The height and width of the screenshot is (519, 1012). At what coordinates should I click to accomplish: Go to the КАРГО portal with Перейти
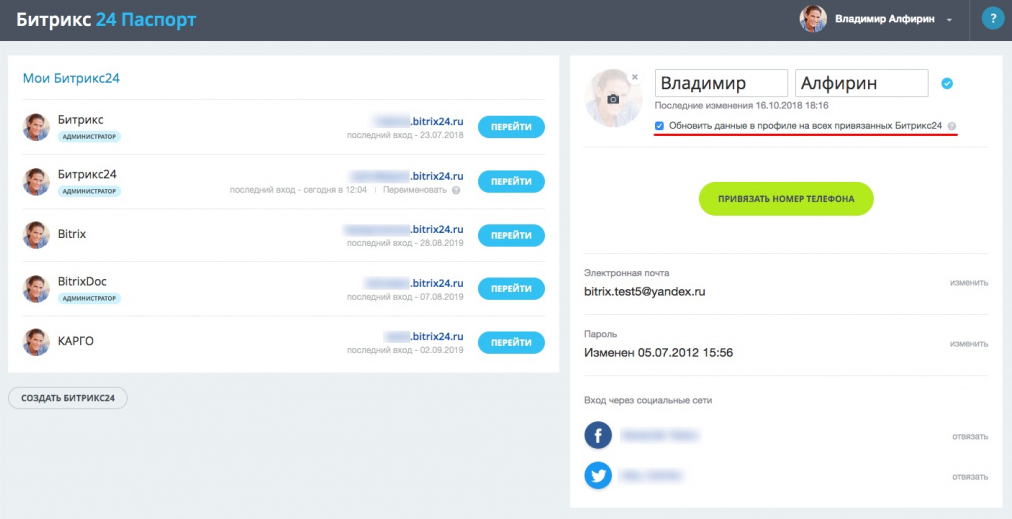coord(511,343)
